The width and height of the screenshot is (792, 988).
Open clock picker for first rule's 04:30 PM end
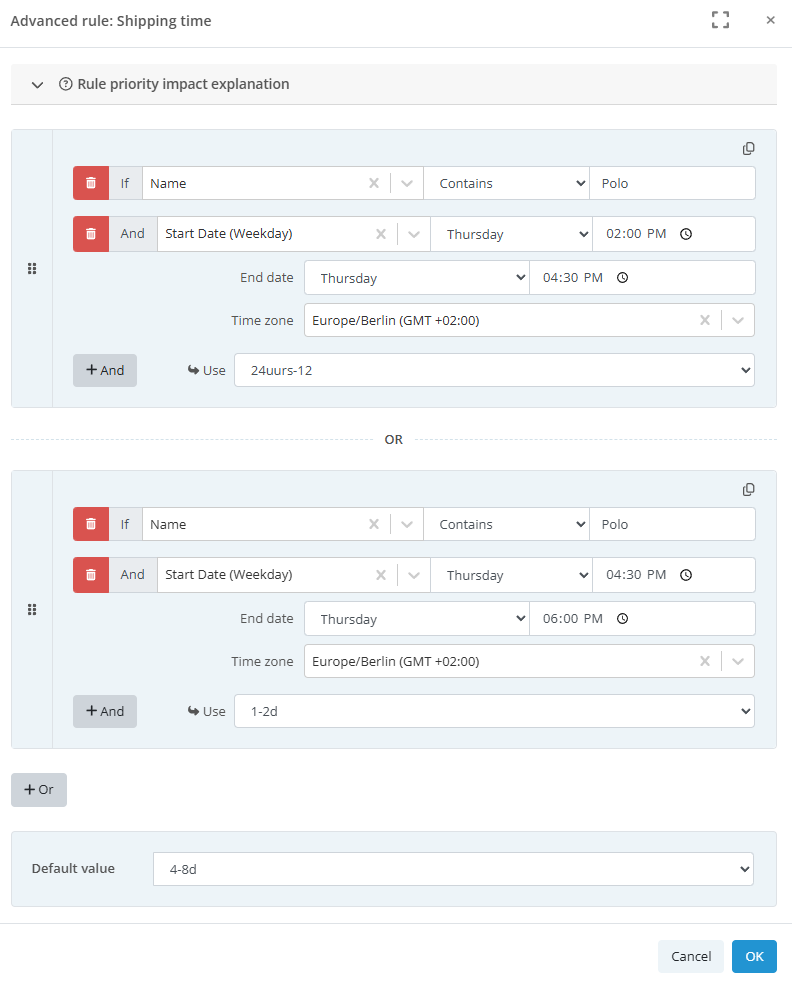click(623, 277)
